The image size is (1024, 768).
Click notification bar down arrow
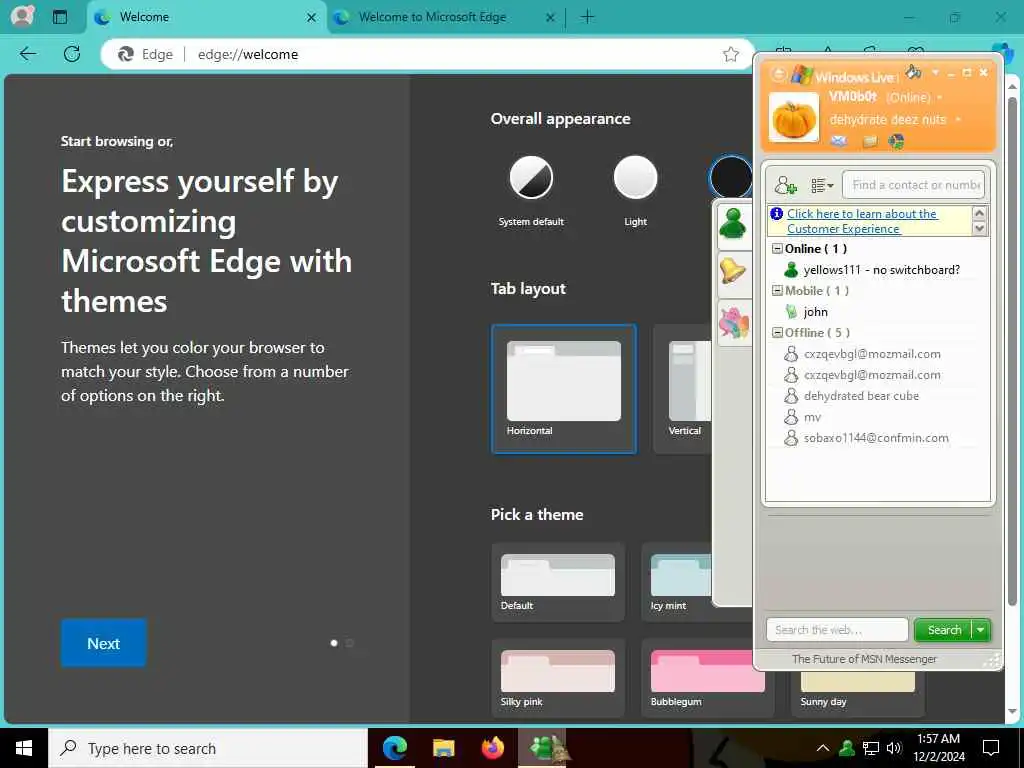[x=979, y=229]
